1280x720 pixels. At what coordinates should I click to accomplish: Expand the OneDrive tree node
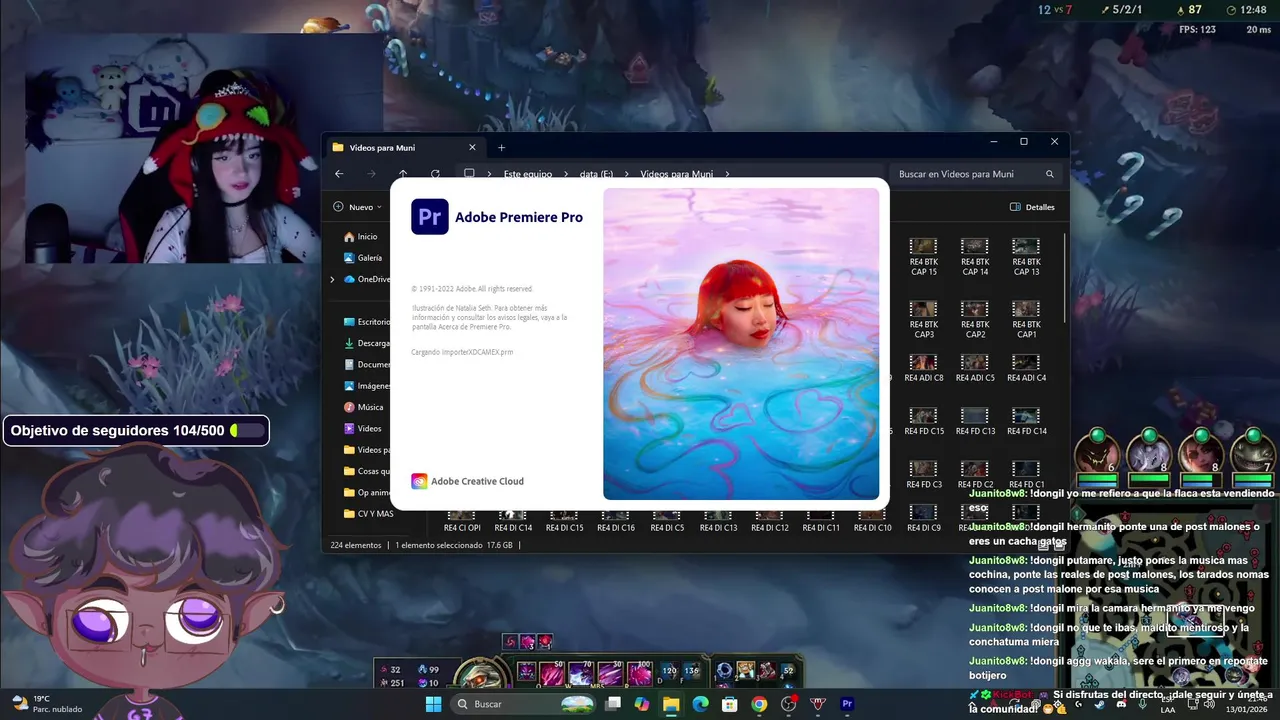point(332,279)
